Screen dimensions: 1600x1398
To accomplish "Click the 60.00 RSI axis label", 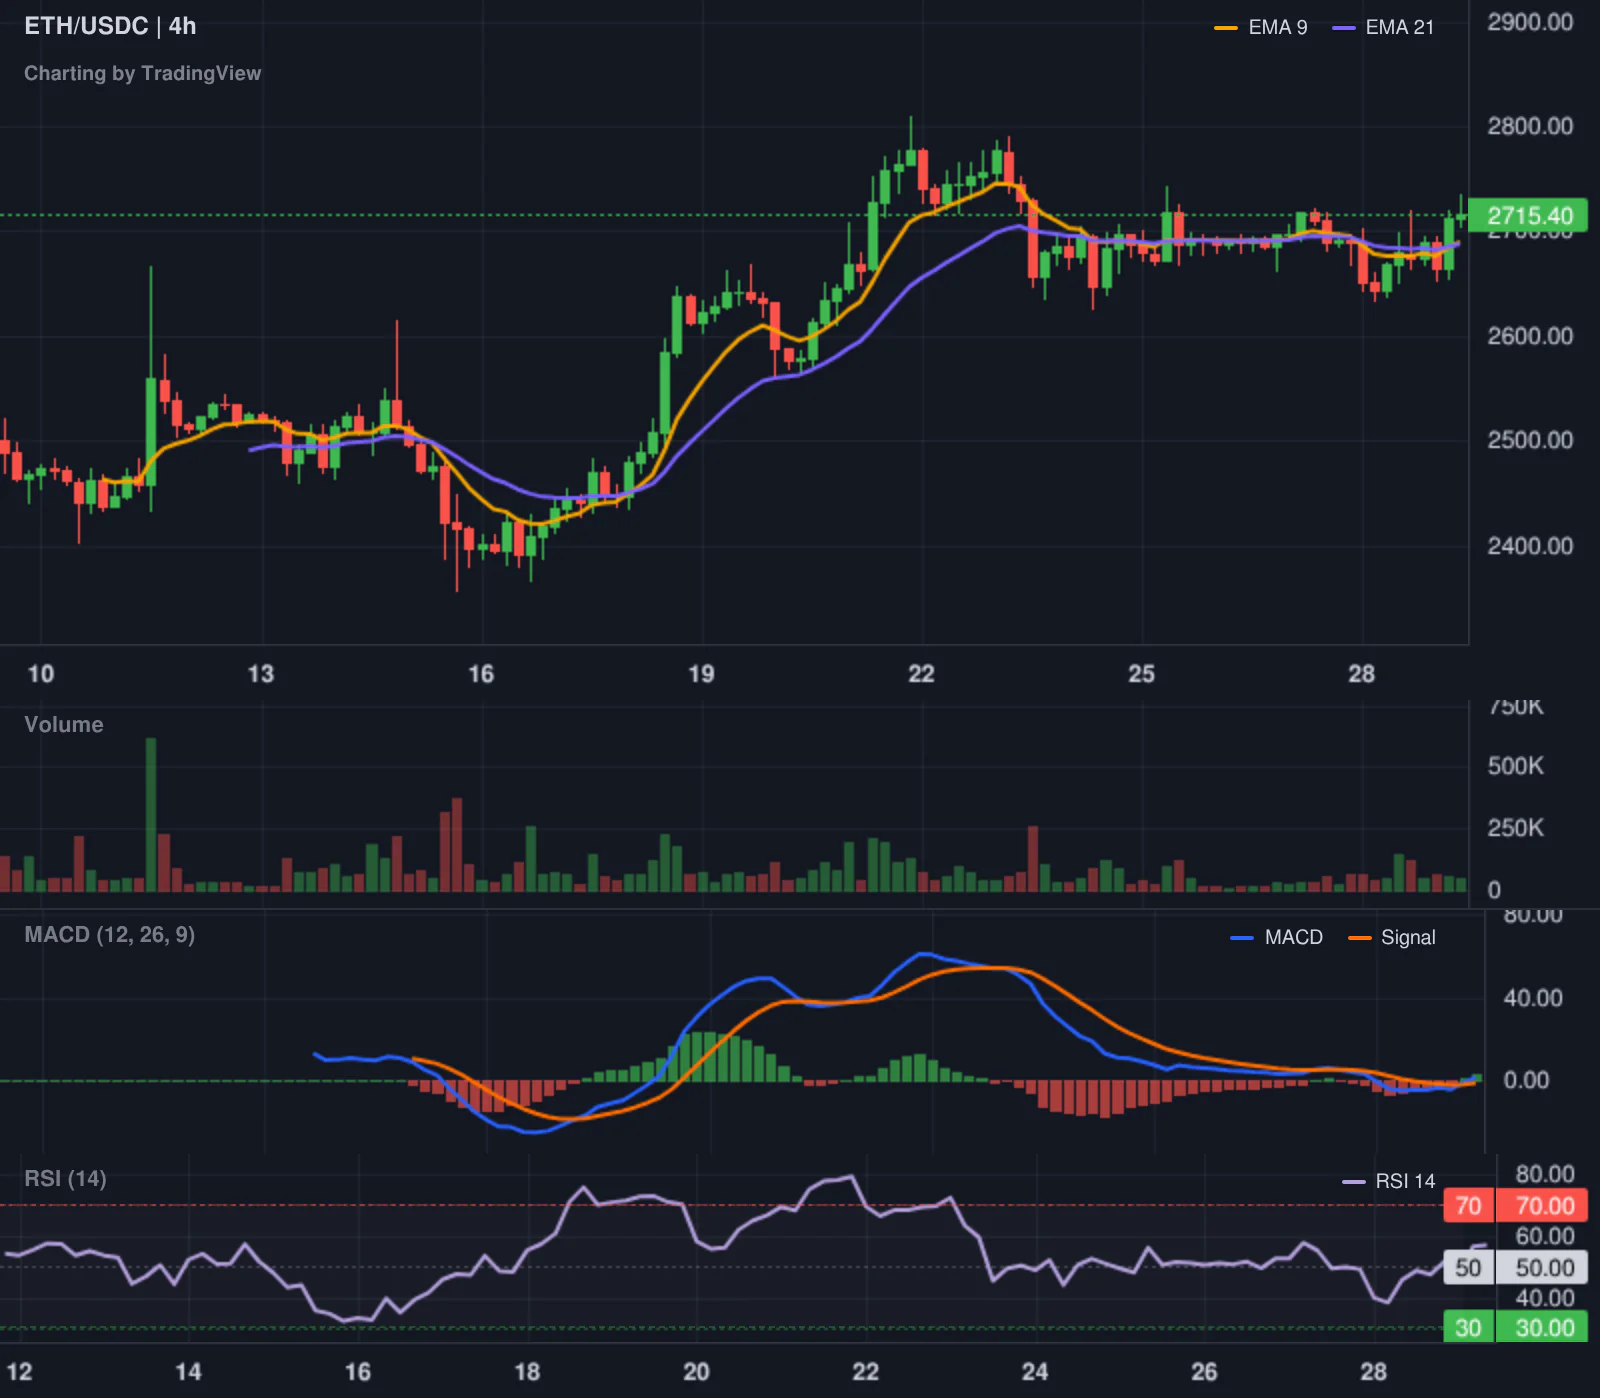I will [1545, 1236].
